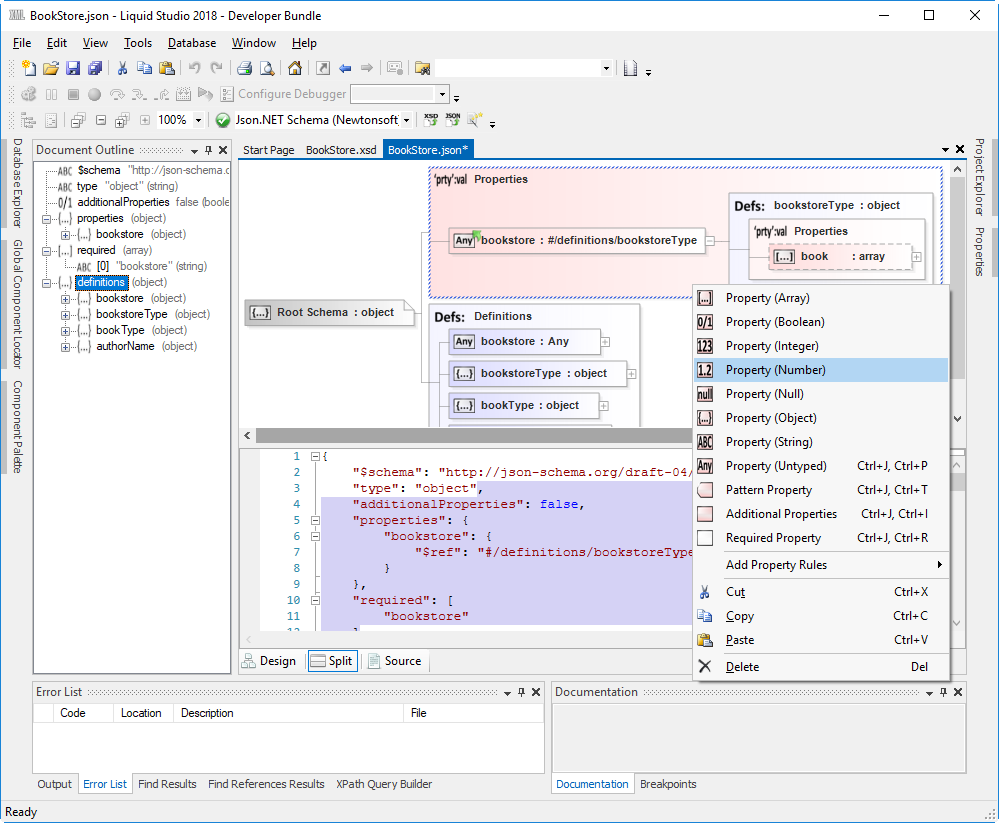
Task: Click the blue back arrow icon
Action: pyautogui.click(x=345, y=68)
